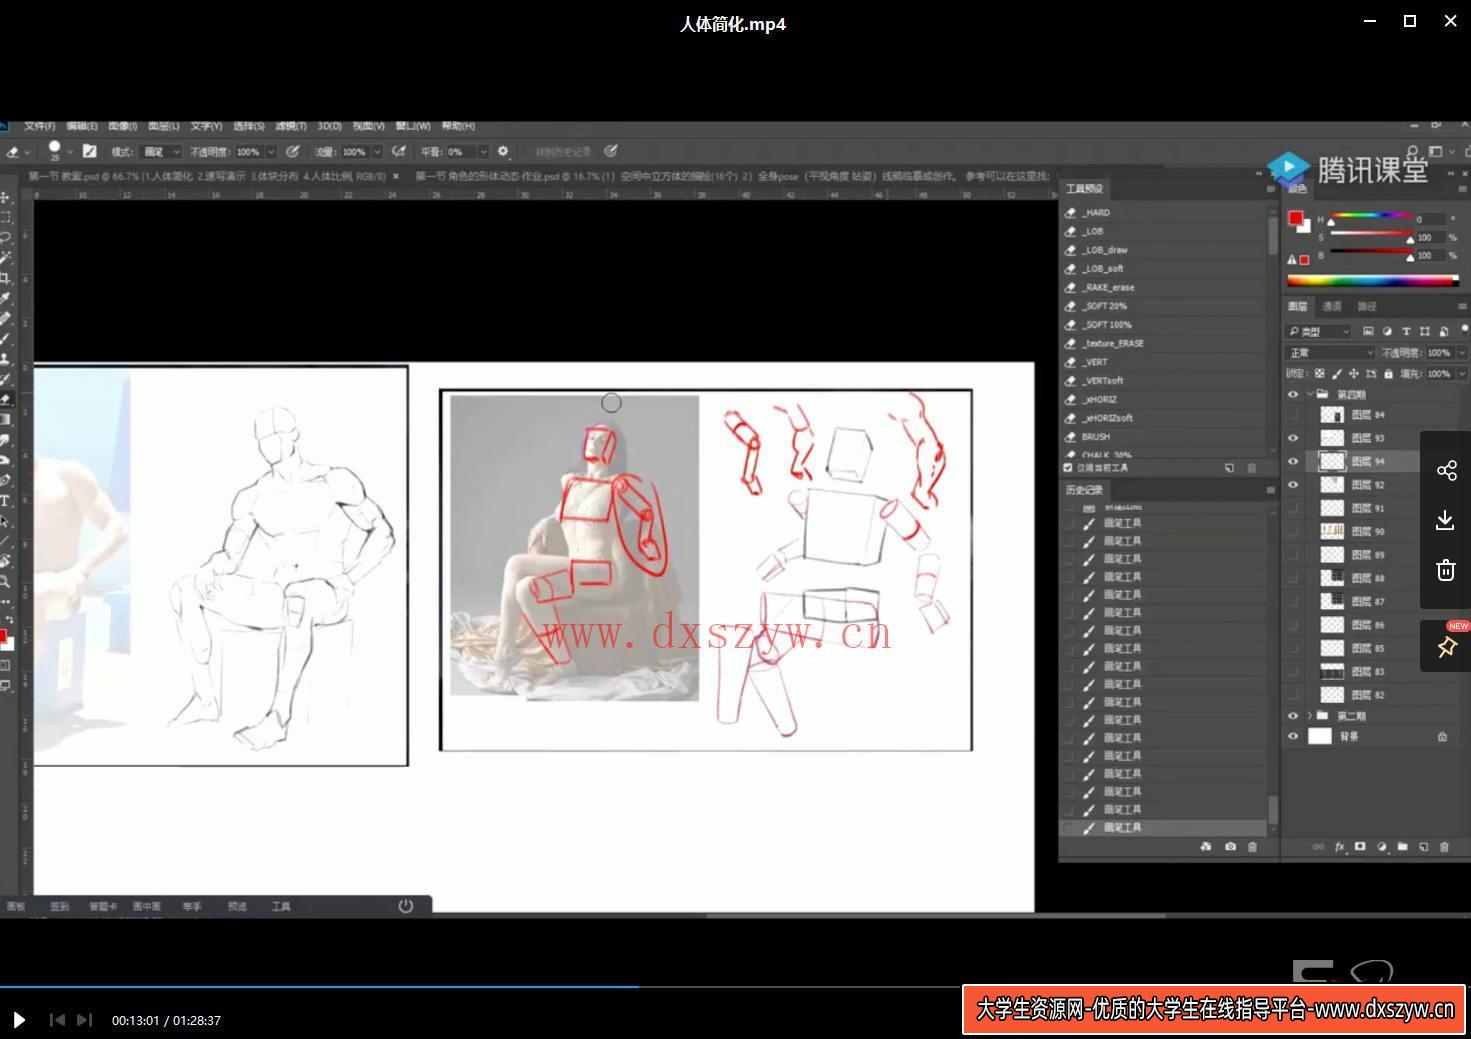Filter layers by type layer icon
The image size is (1471, 1039).
[x=1406, y=331]
